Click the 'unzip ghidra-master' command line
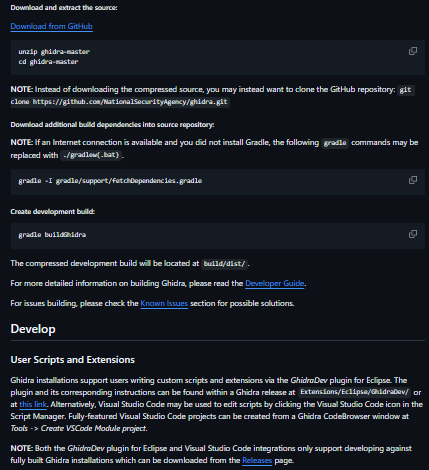Screen dimensions: 429x470 pos(54,52)
